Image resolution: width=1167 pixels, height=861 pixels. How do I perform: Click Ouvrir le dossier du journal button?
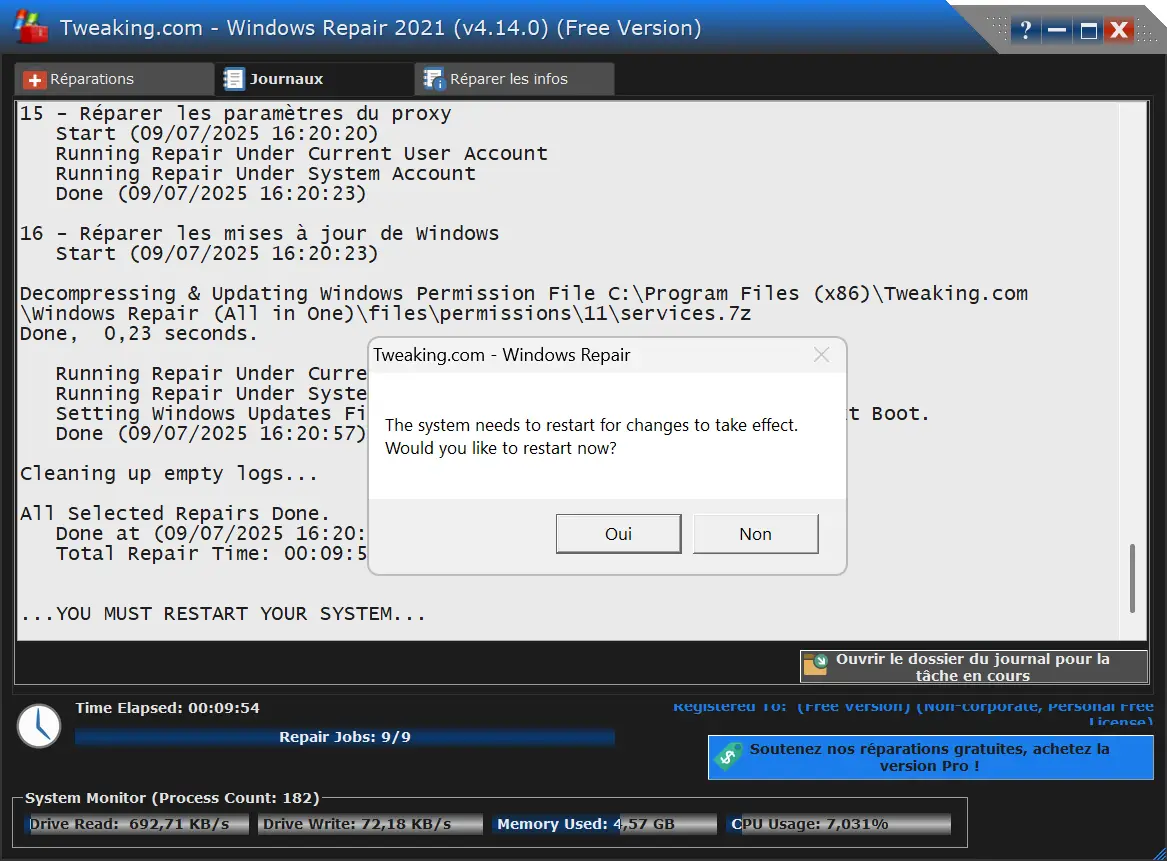pyautogui.click(x=973, y=667)
